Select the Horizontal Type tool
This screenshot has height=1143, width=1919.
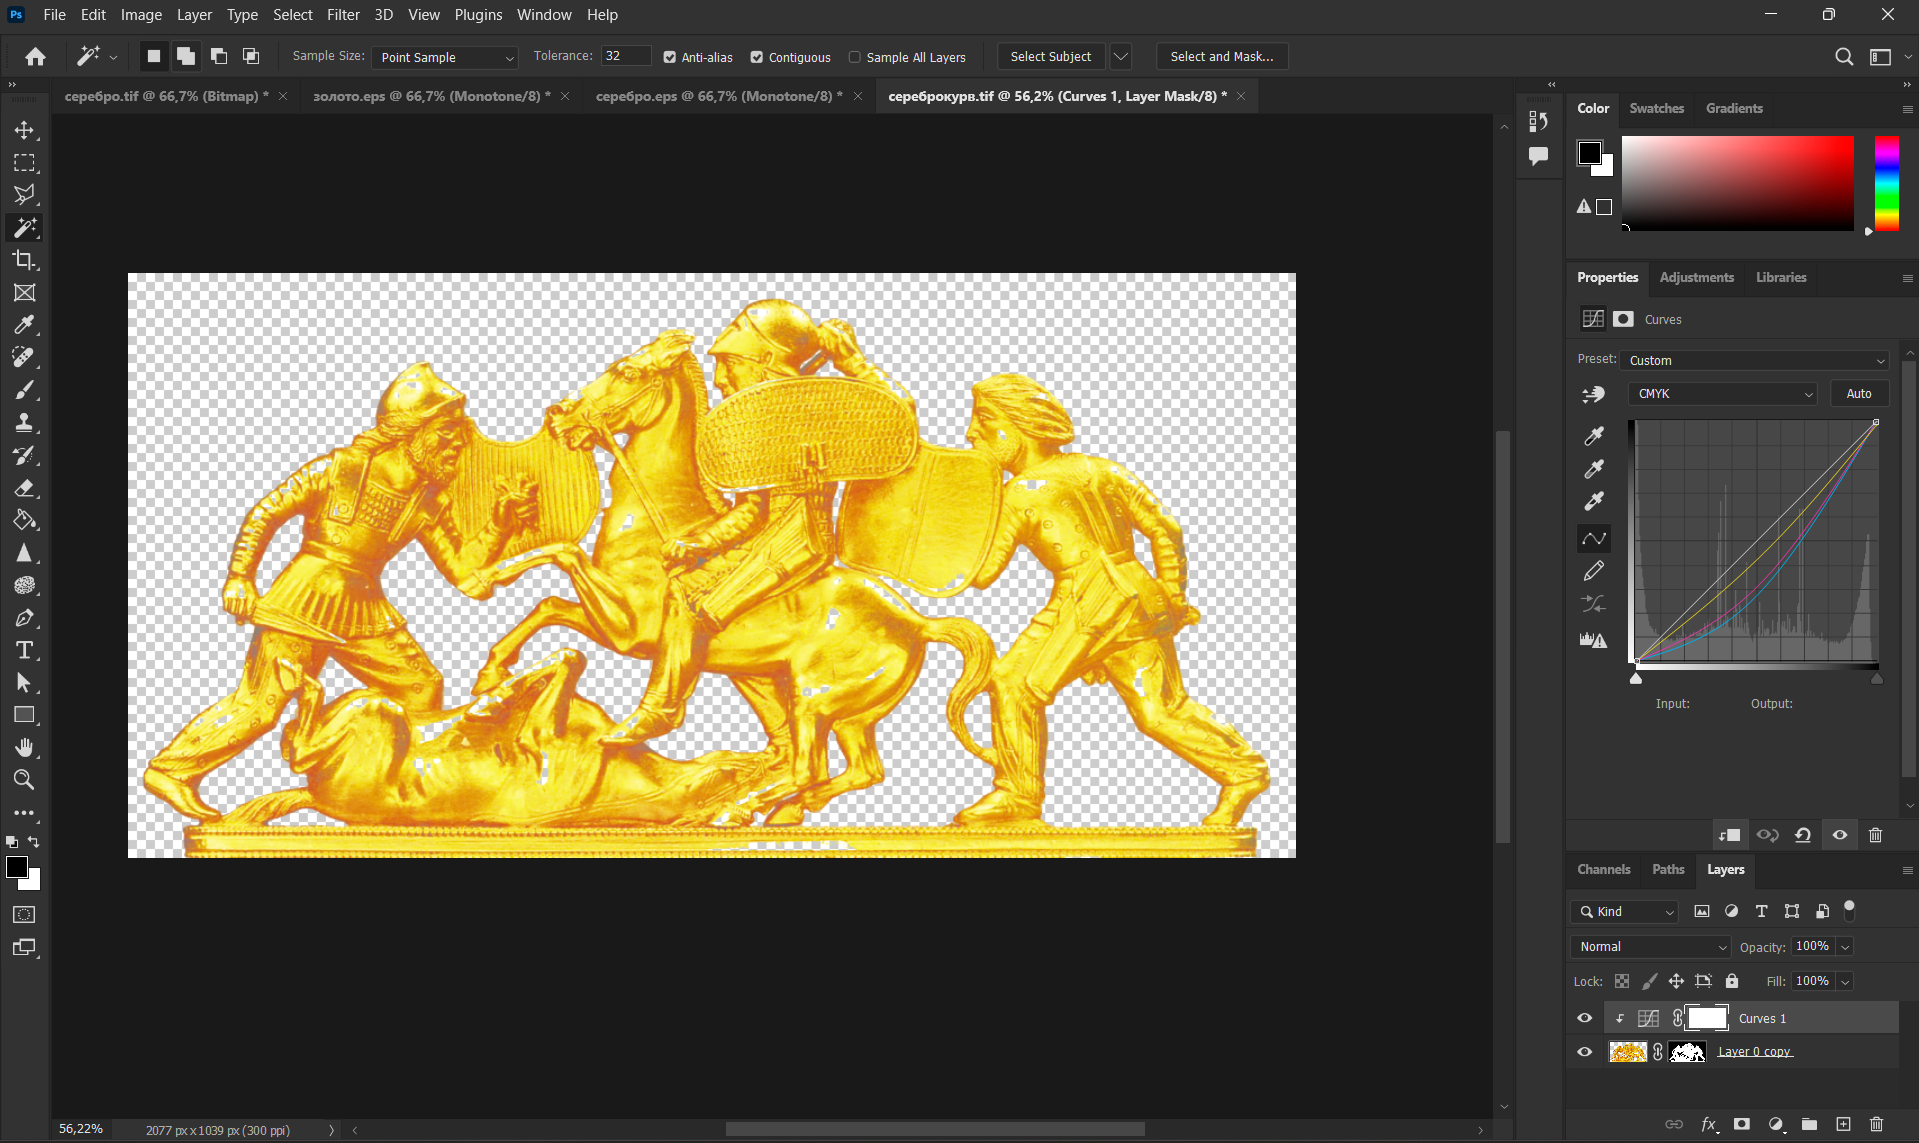click(x=24, y=650)
